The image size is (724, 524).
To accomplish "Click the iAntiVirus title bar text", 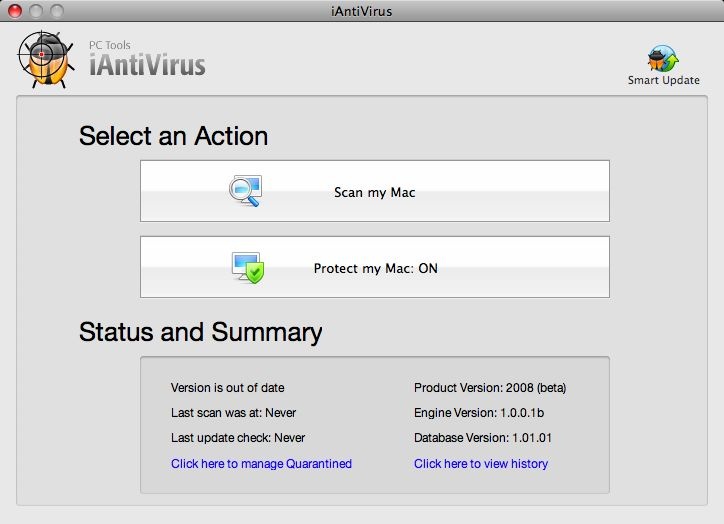I will (362, 12).
